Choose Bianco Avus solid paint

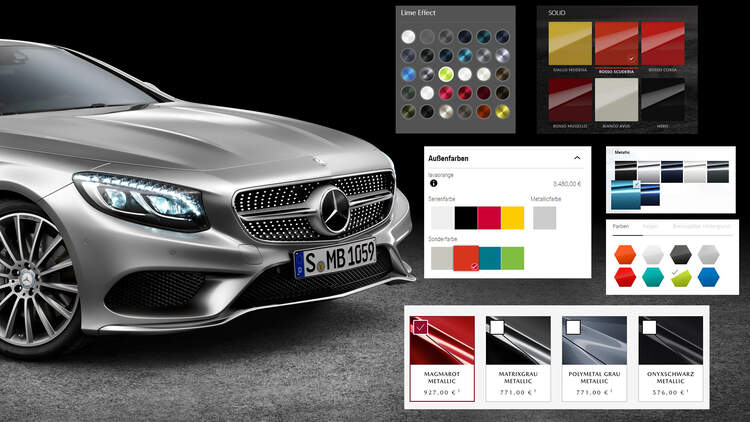(x=616, y=100)
